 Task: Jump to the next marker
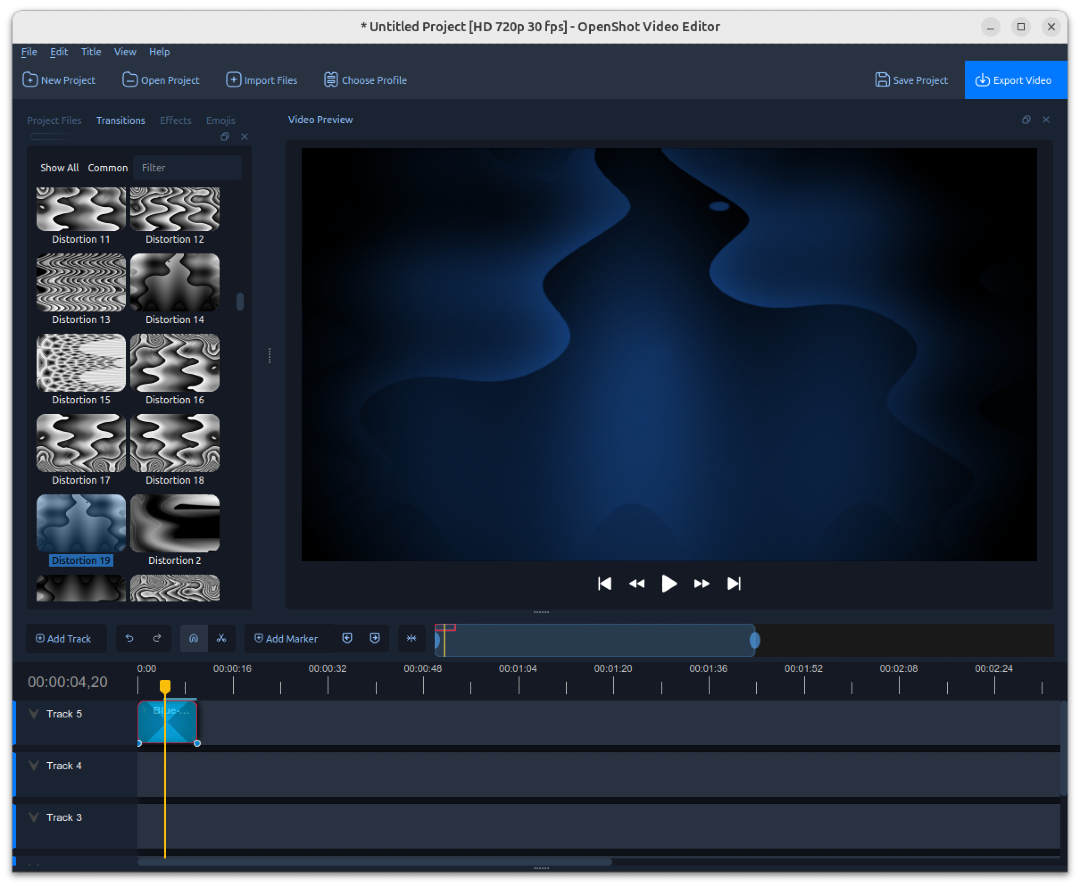374,638
